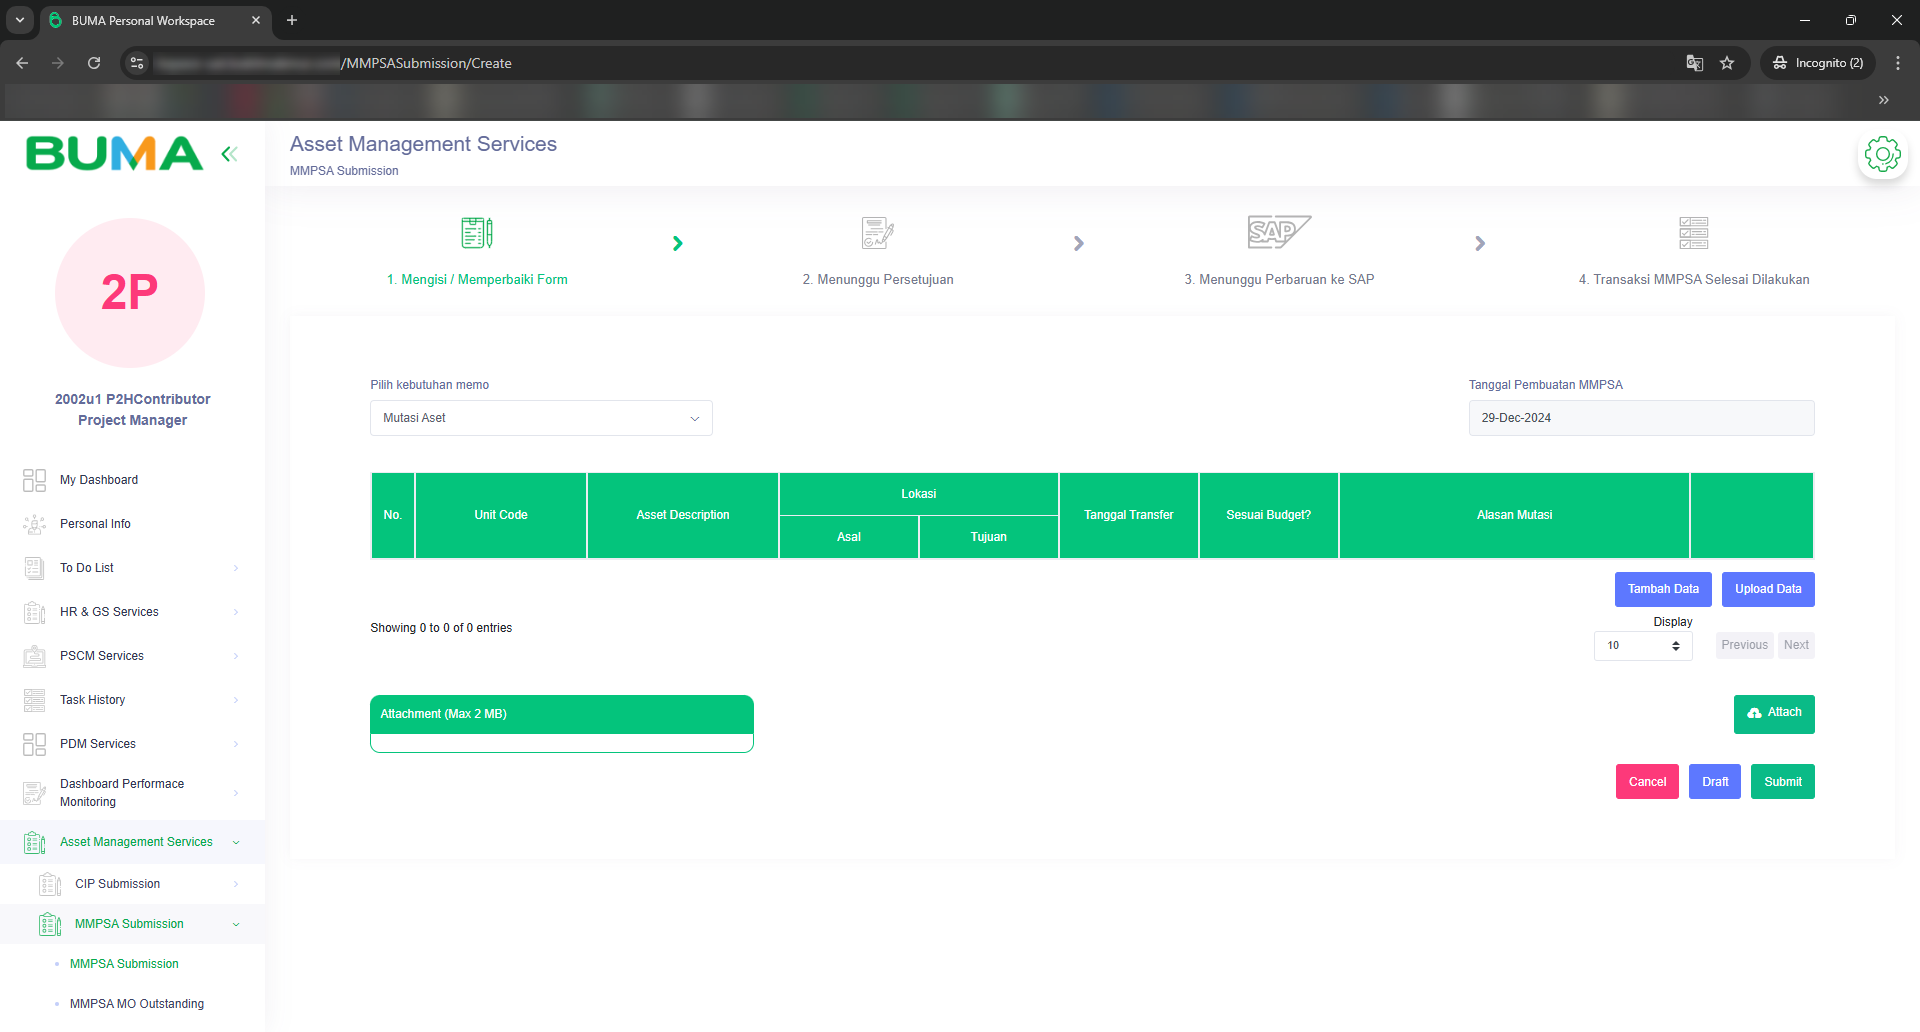Image resolution: width=1920 pixels, height=1032 pixels.
Task: Click the Menunggu Persetujuan step icon
Action: point(877,232)
